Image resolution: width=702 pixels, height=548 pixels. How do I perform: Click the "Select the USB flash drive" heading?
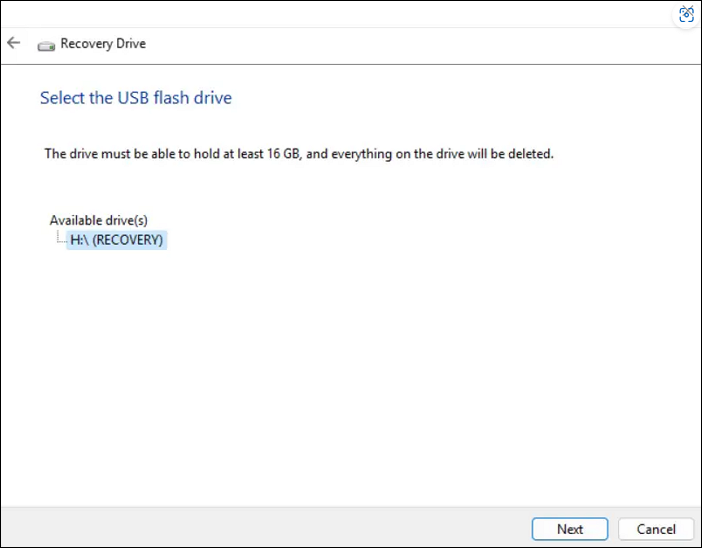click(x=136, y=98)
